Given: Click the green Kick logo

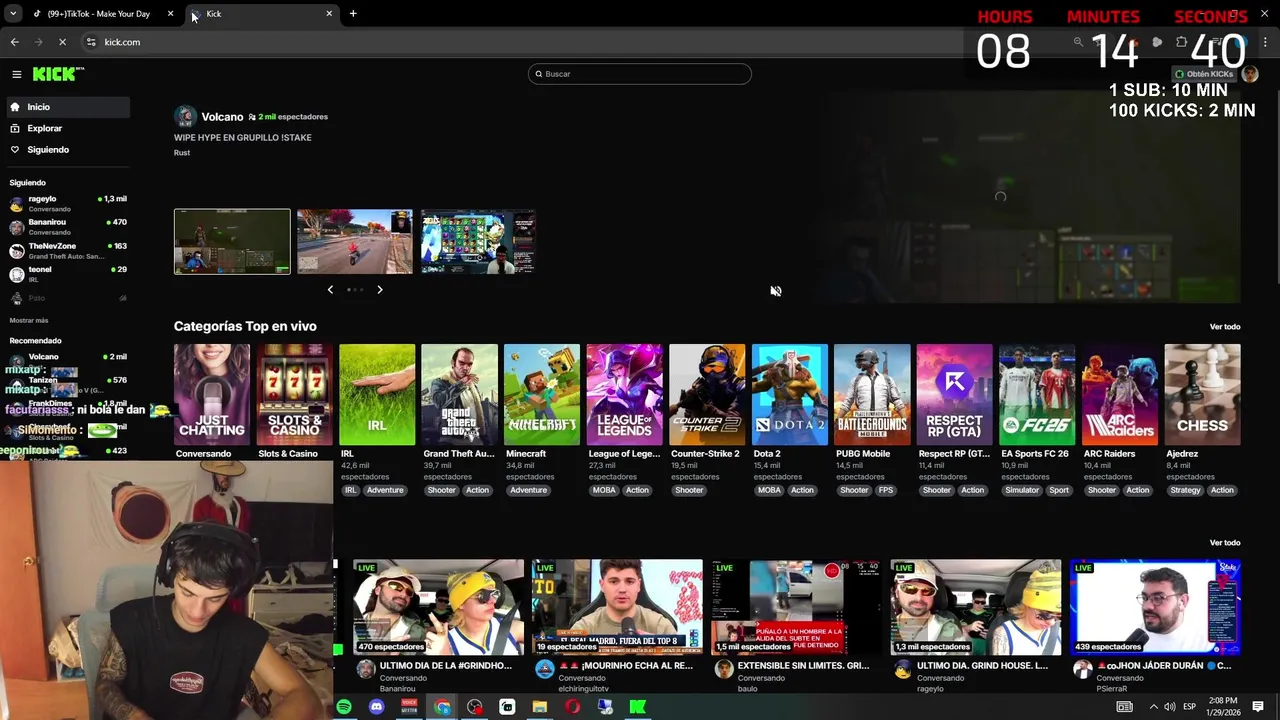Looking at the screenshot, I should coord(58,74).
